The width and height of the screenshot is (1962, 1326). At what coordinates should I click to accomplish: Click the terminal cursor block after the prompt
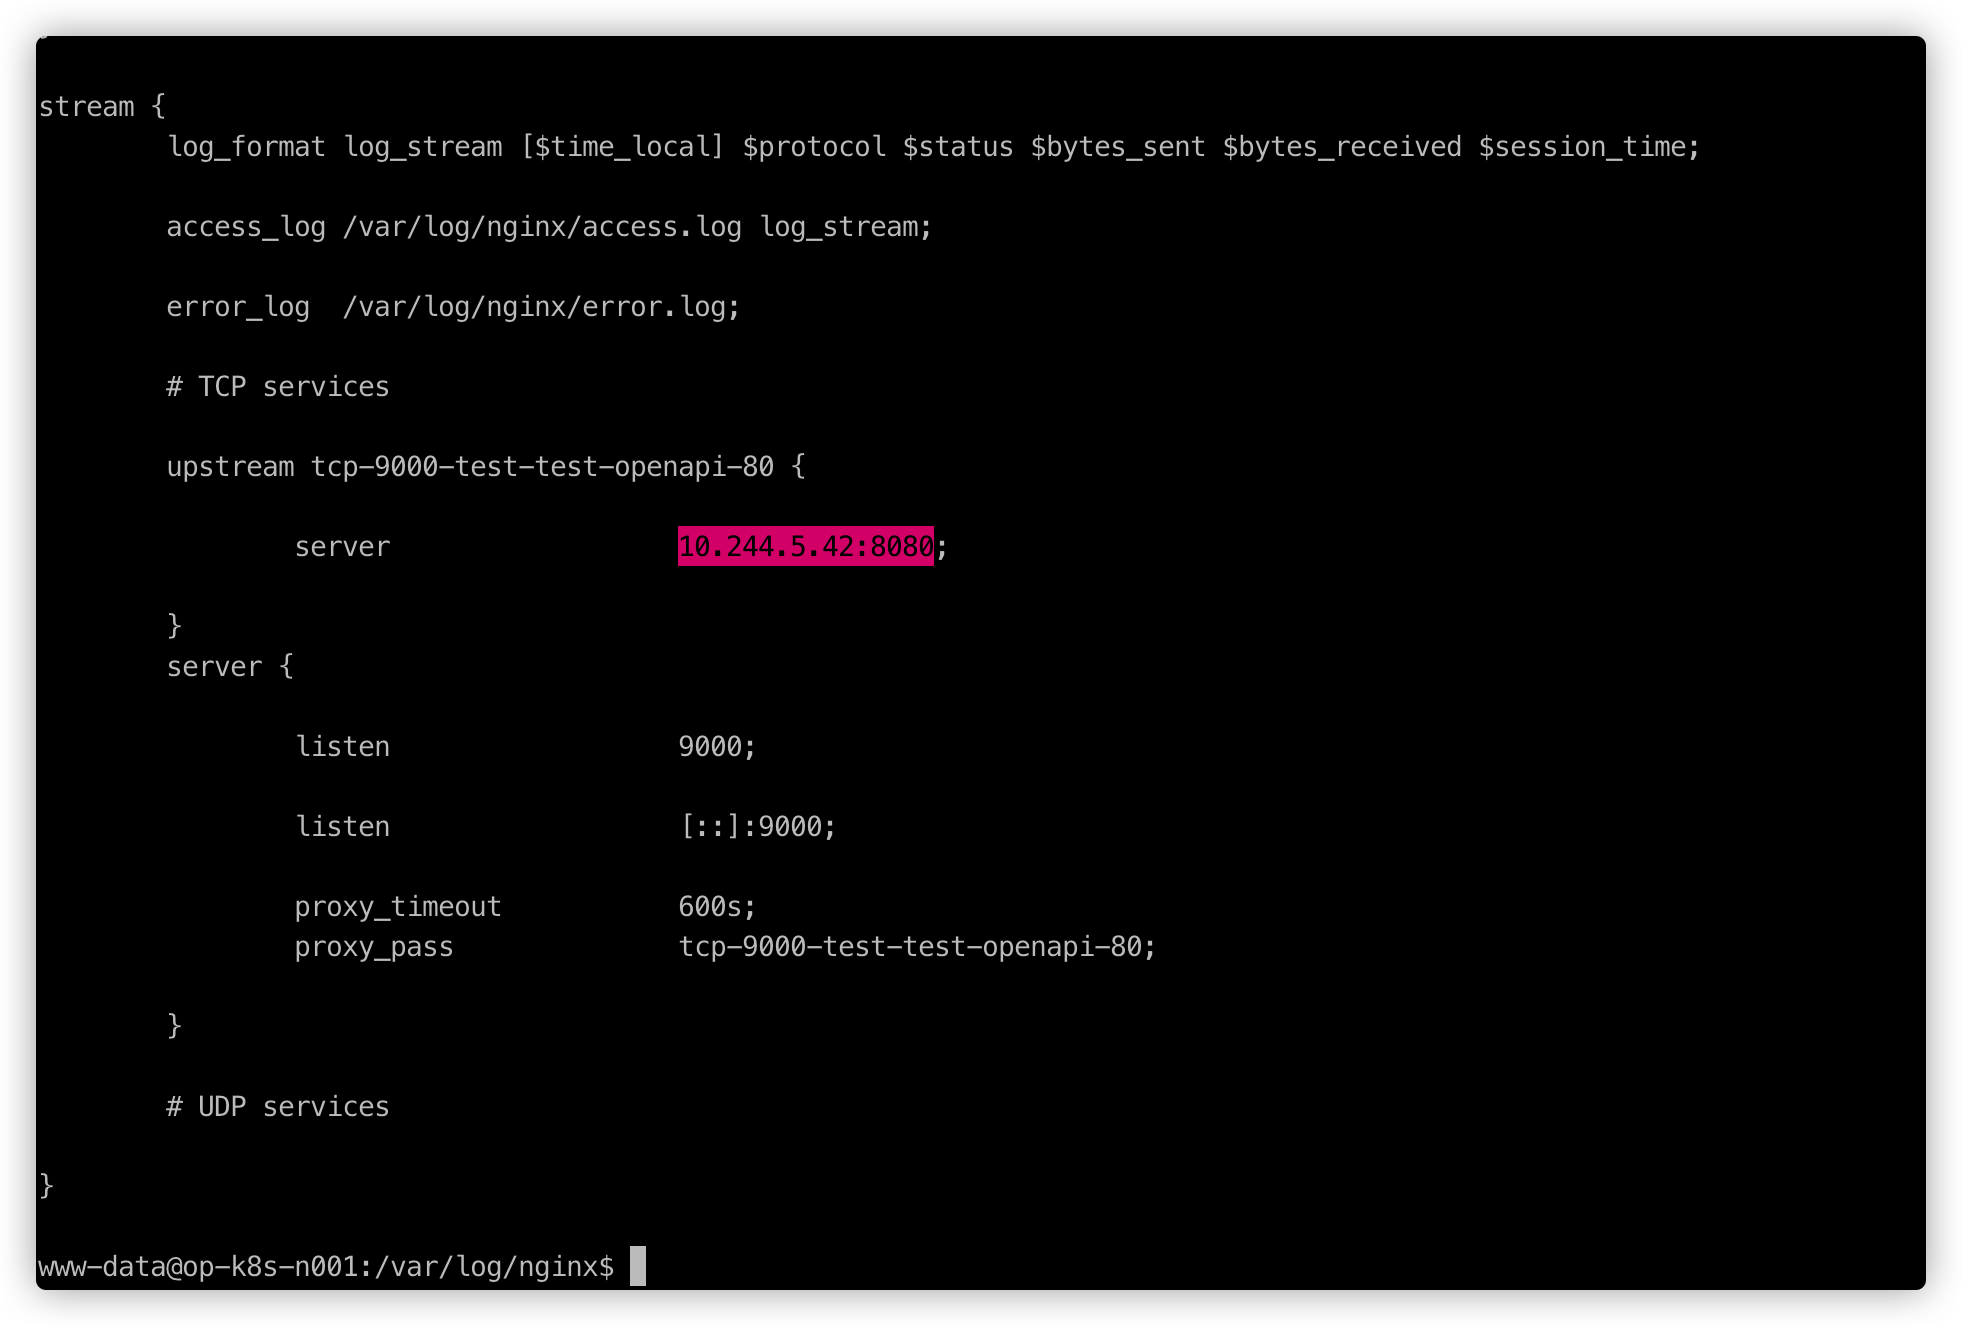[638, 1266]
